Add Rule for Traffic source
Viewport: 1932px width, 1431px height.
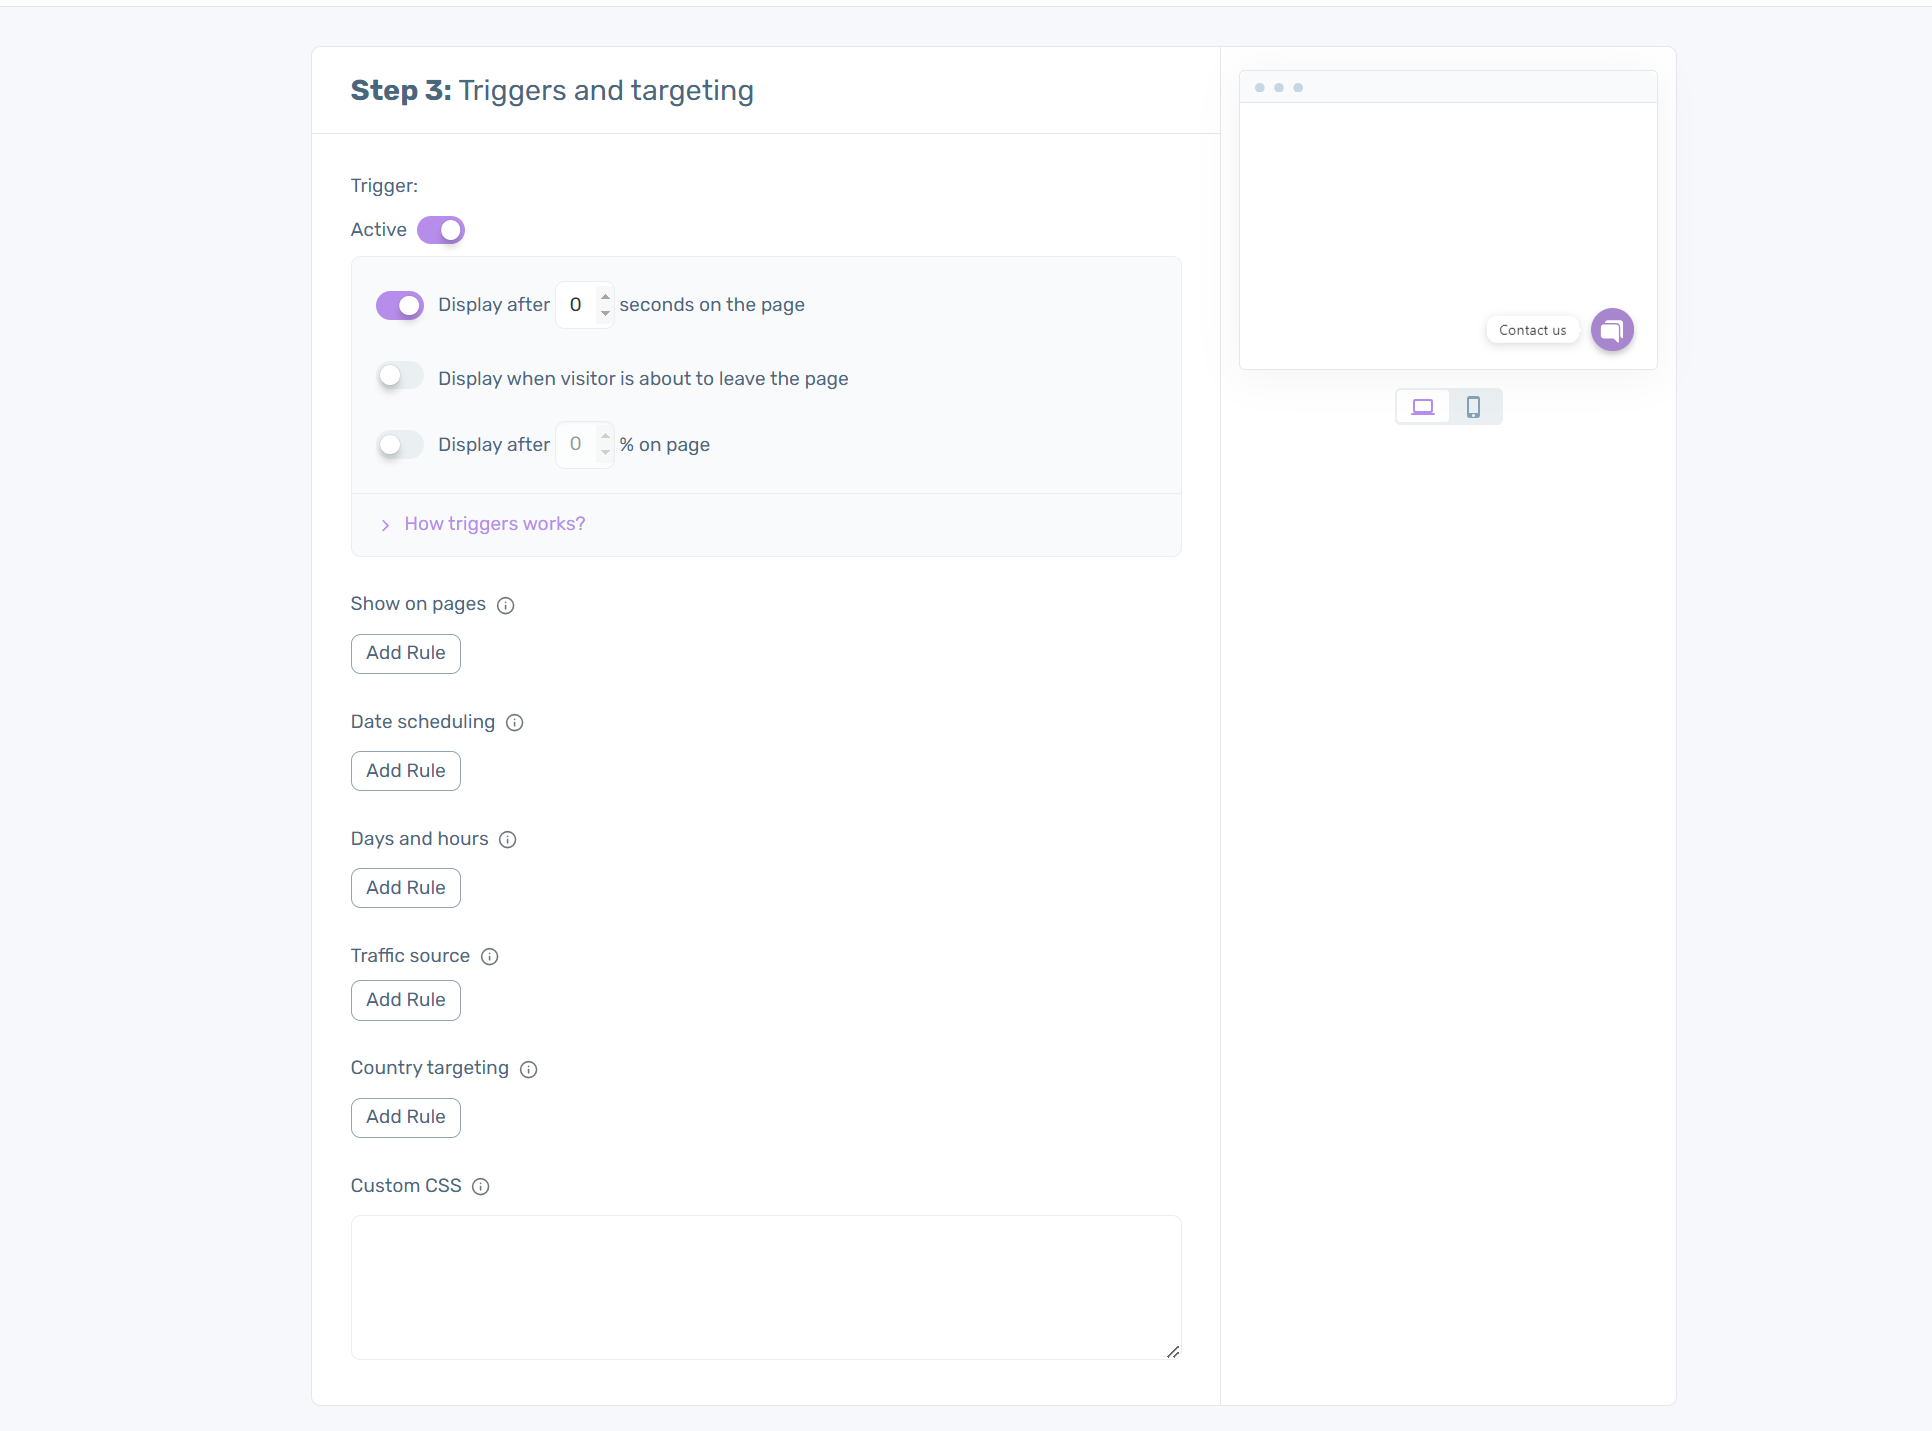pos(404,1000)
